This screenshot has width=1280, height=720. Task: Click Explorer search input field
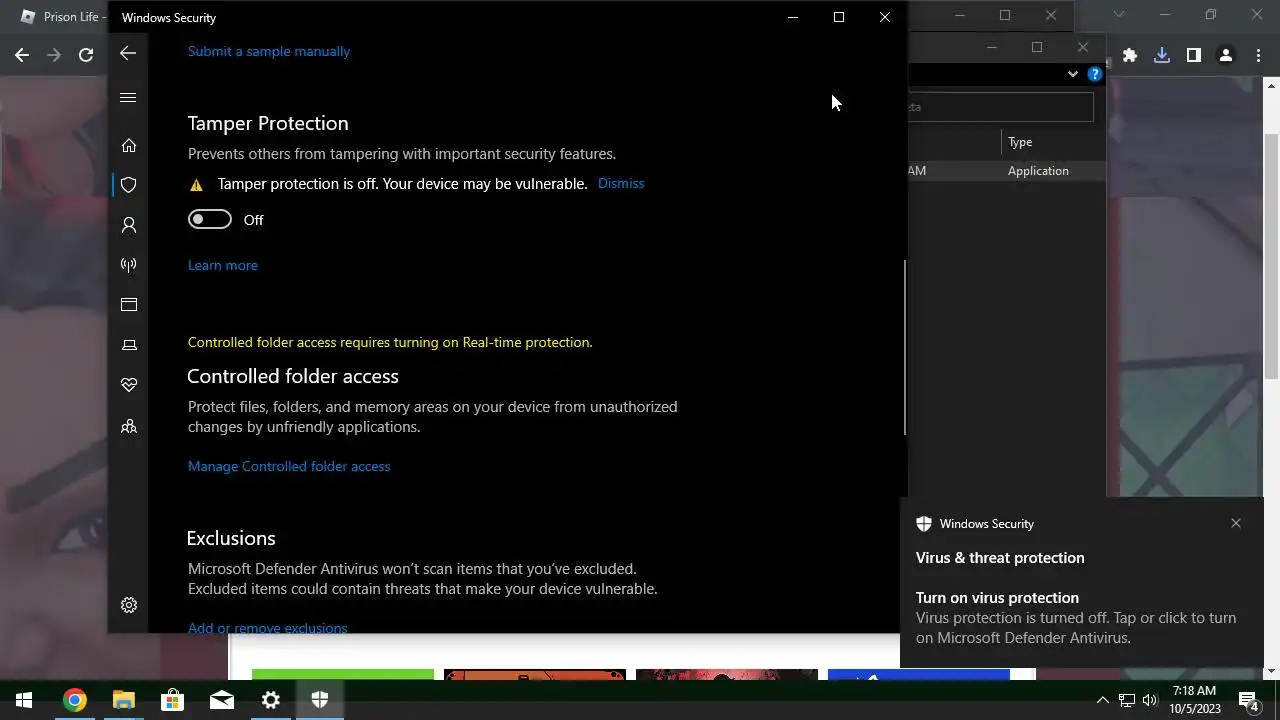[x=1000, y=106]
